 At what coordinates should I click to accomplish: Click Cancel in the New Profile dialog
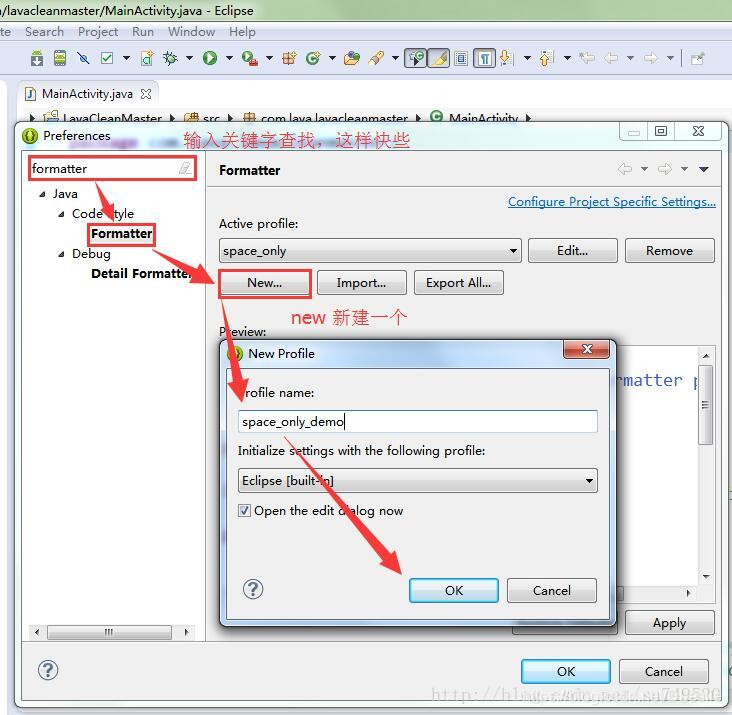(x=552, y=590)
